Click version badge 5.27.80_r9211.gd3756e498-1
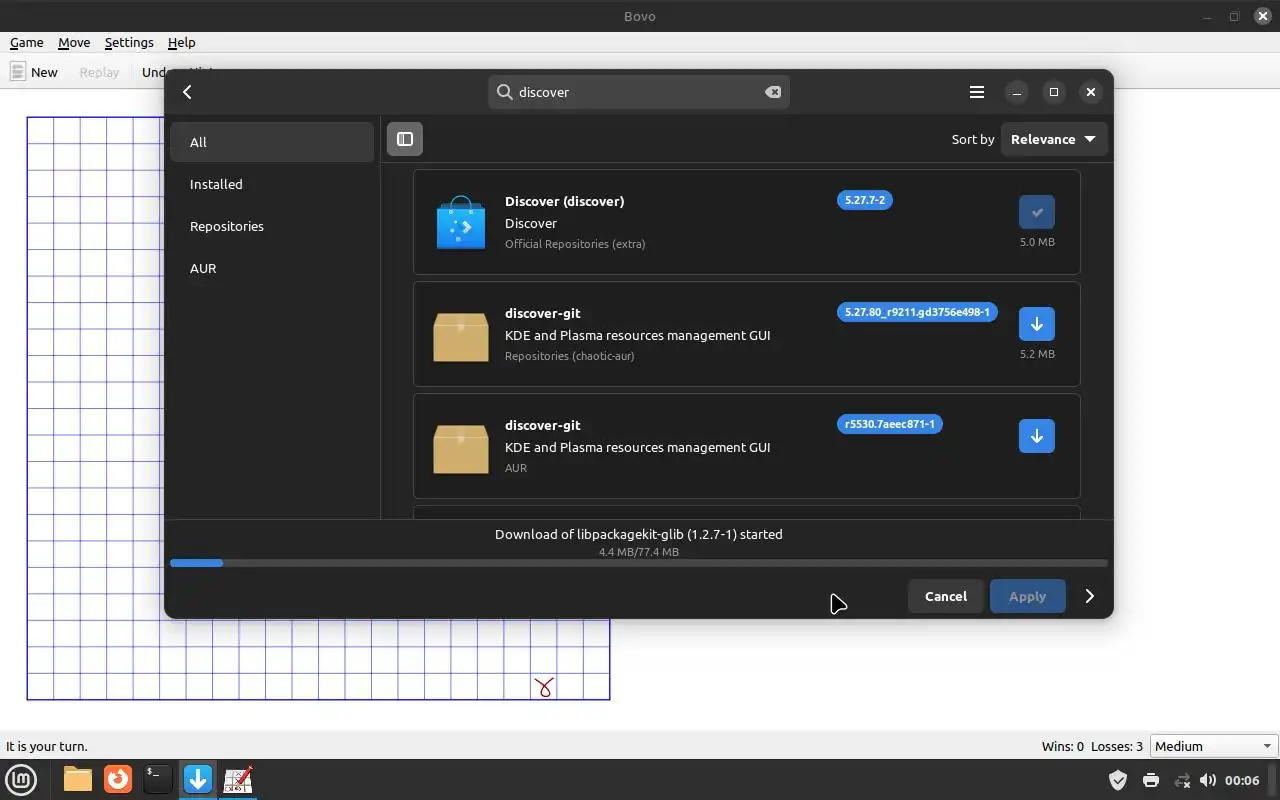 (x=917, y=312)
